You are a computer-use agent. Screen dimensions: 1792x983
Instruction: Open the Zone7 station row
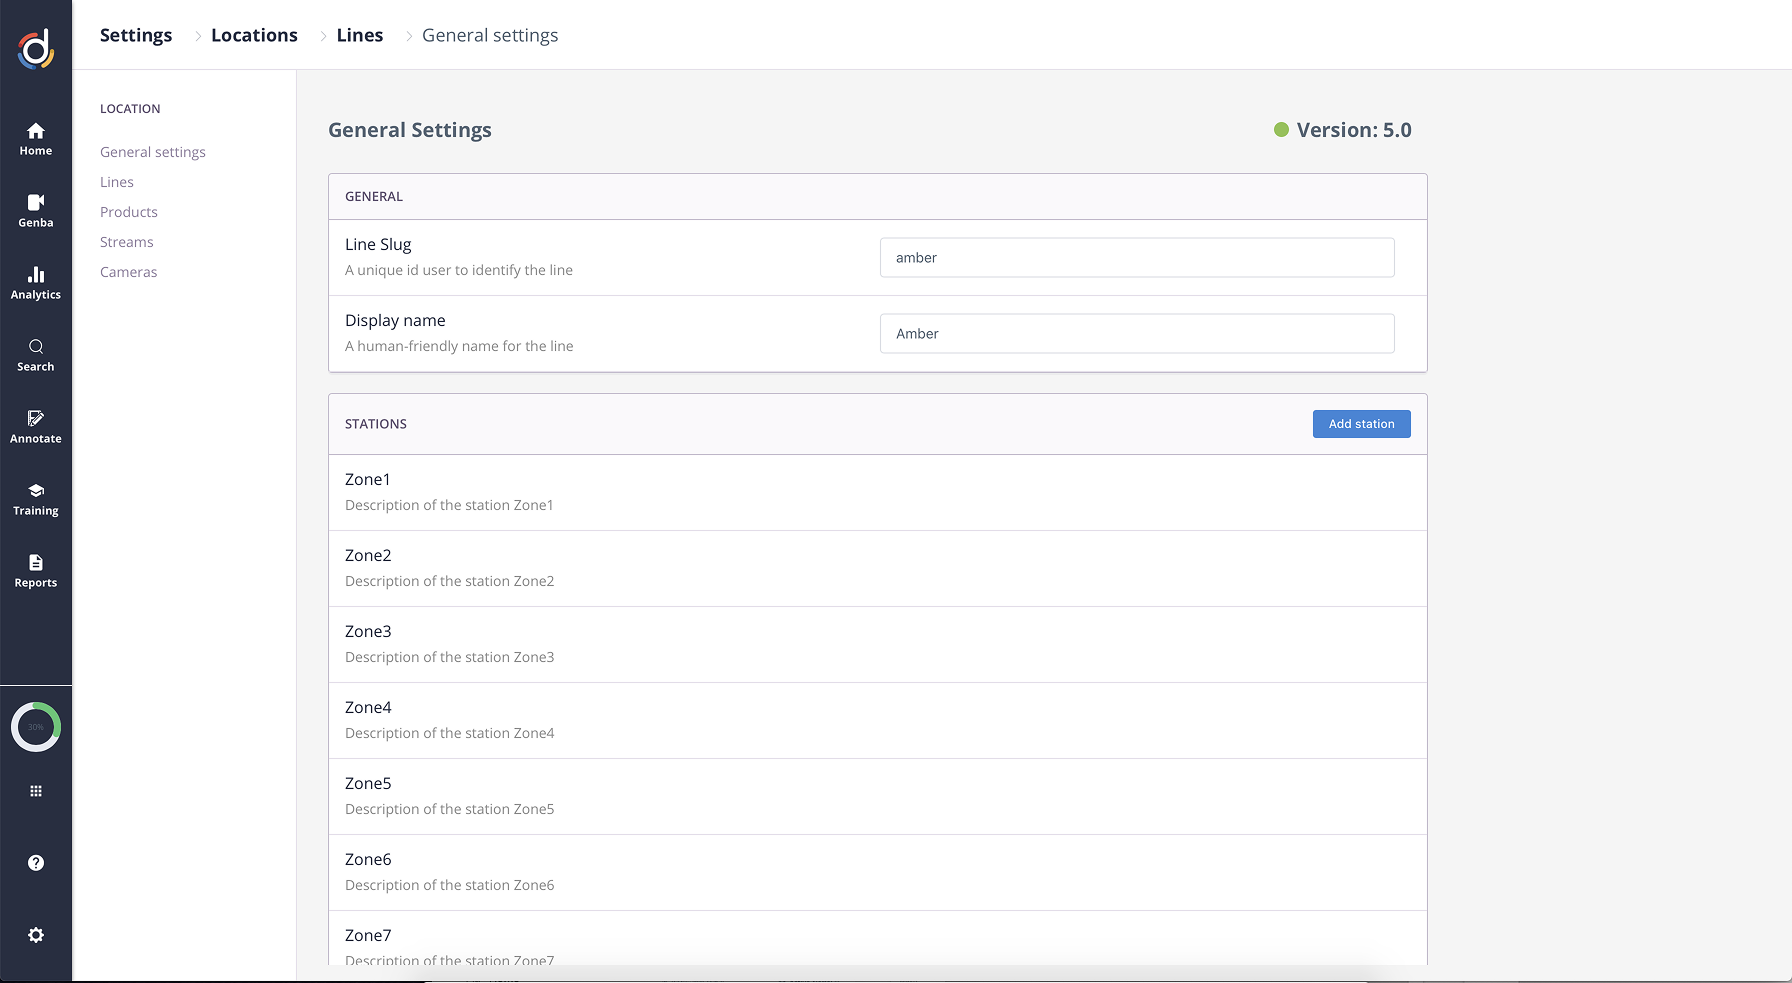point(878,940)
